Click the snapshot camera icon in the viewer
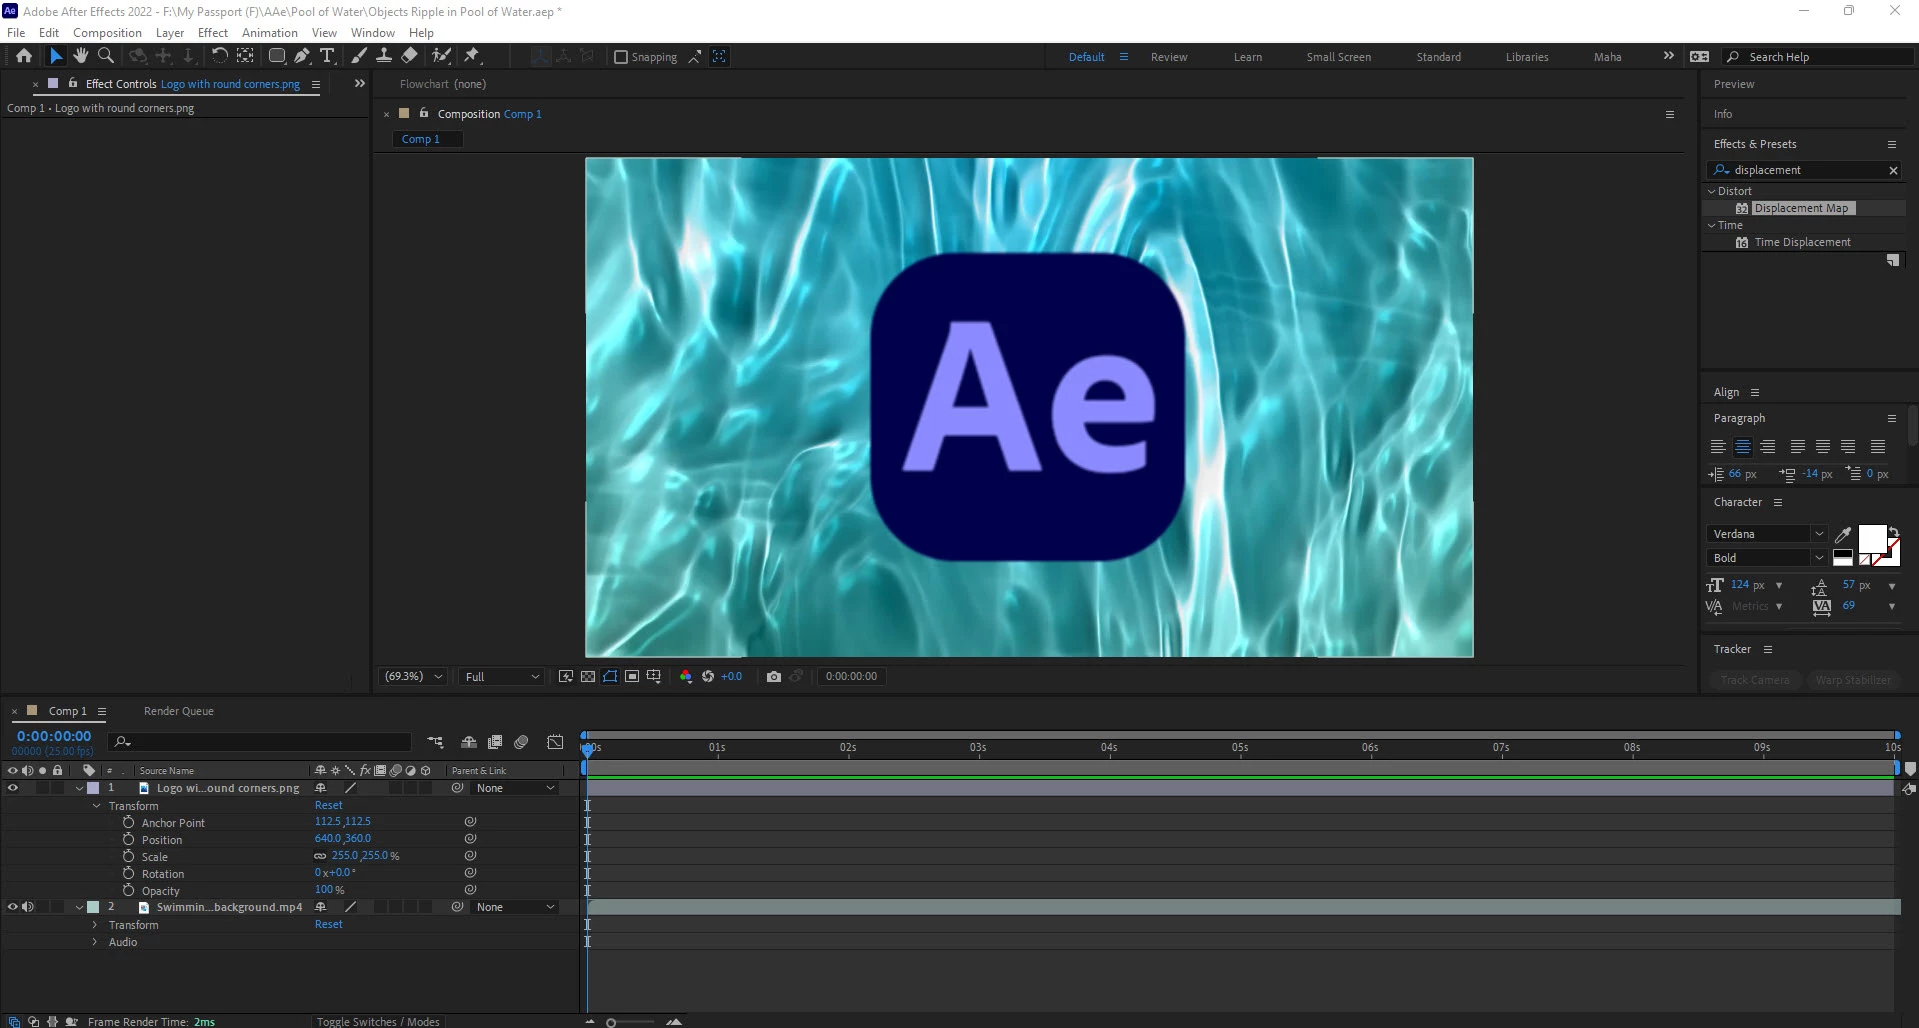This screenshot has height=1028, width=1919. pos(773,677)
